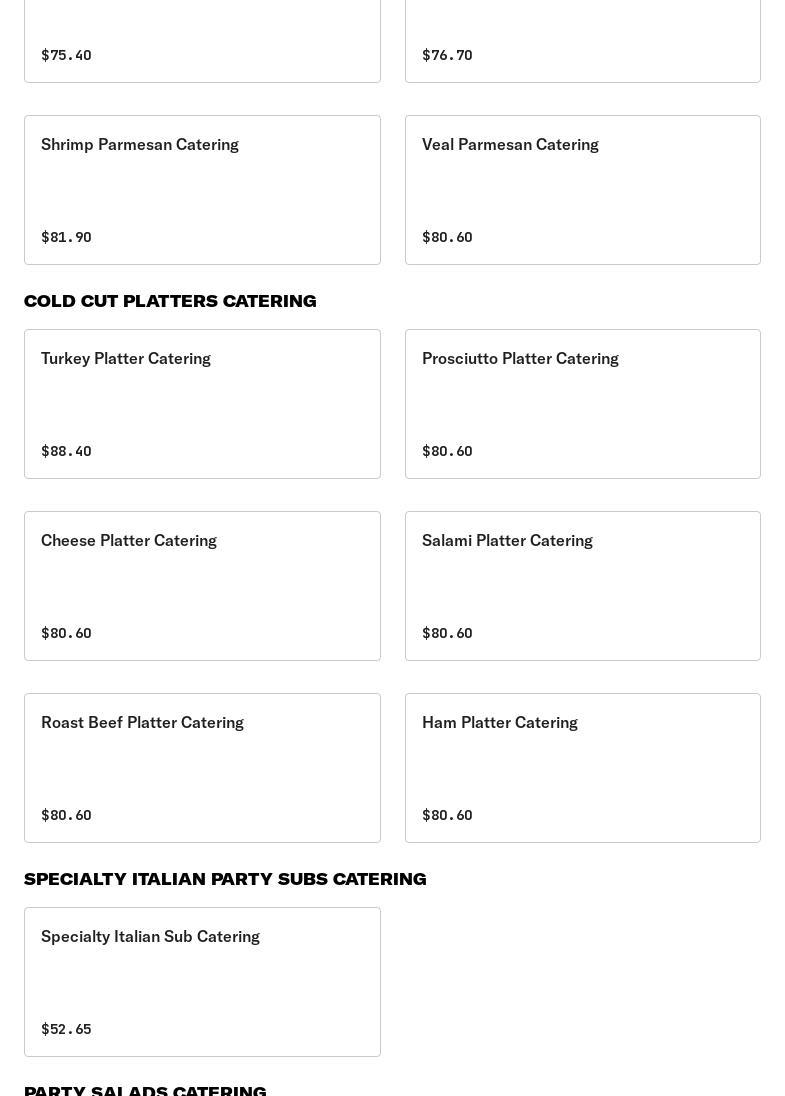Open the Roast Beef Platter Catering card

(x=202, y=767)
